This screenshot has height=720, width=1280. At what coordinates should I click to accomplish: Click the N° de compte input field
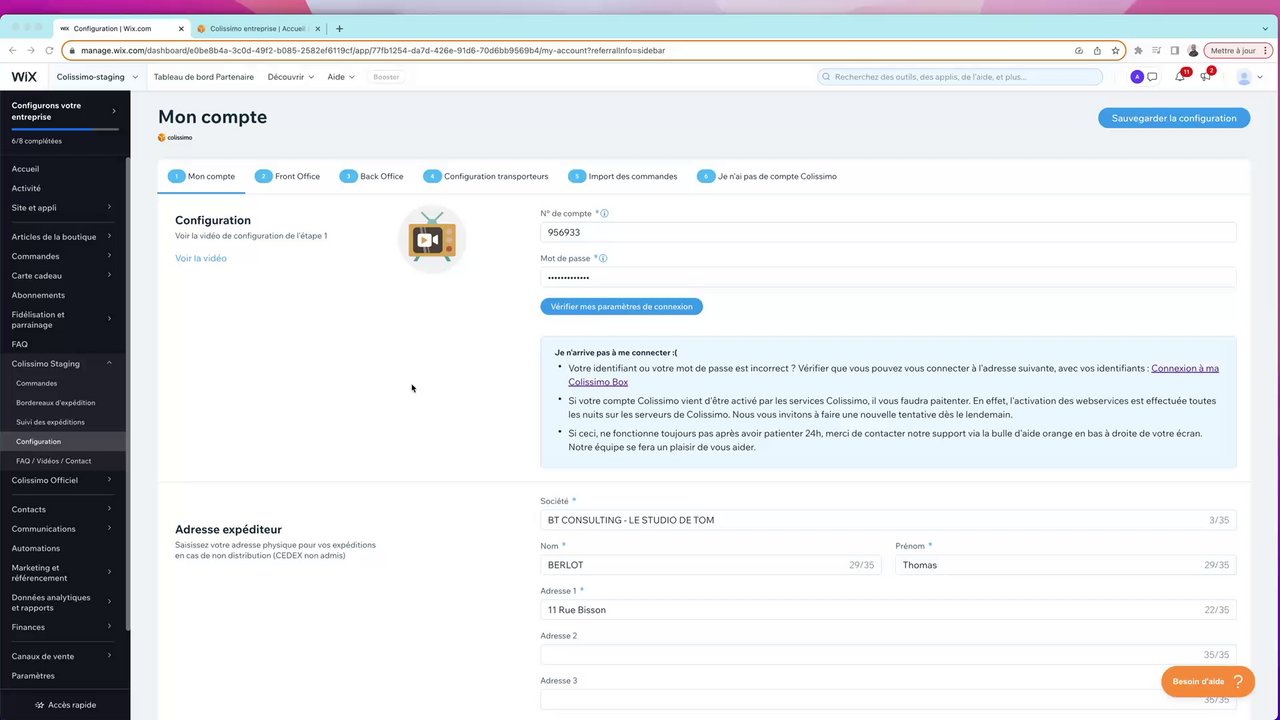click(888, 232)
